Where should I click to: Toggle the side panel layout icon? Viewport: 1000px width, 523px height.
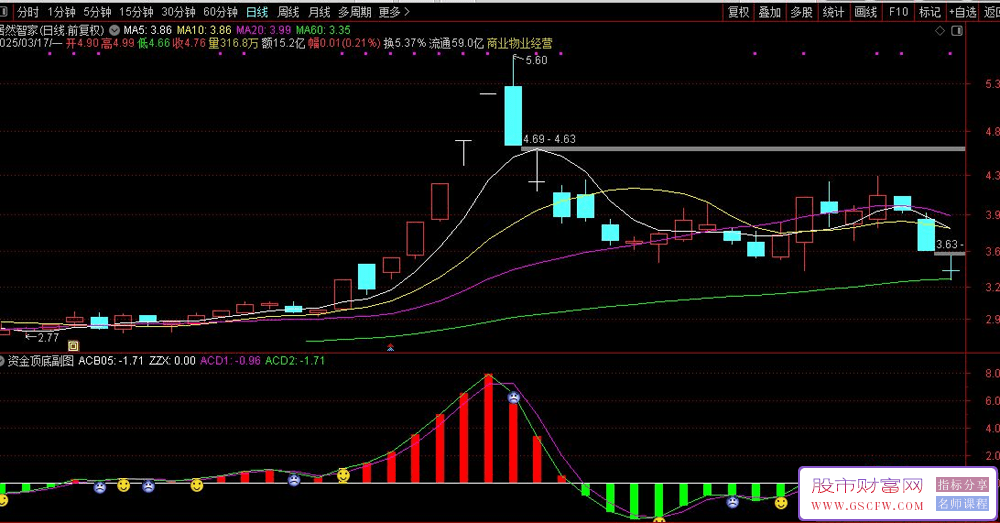(957, 31)
